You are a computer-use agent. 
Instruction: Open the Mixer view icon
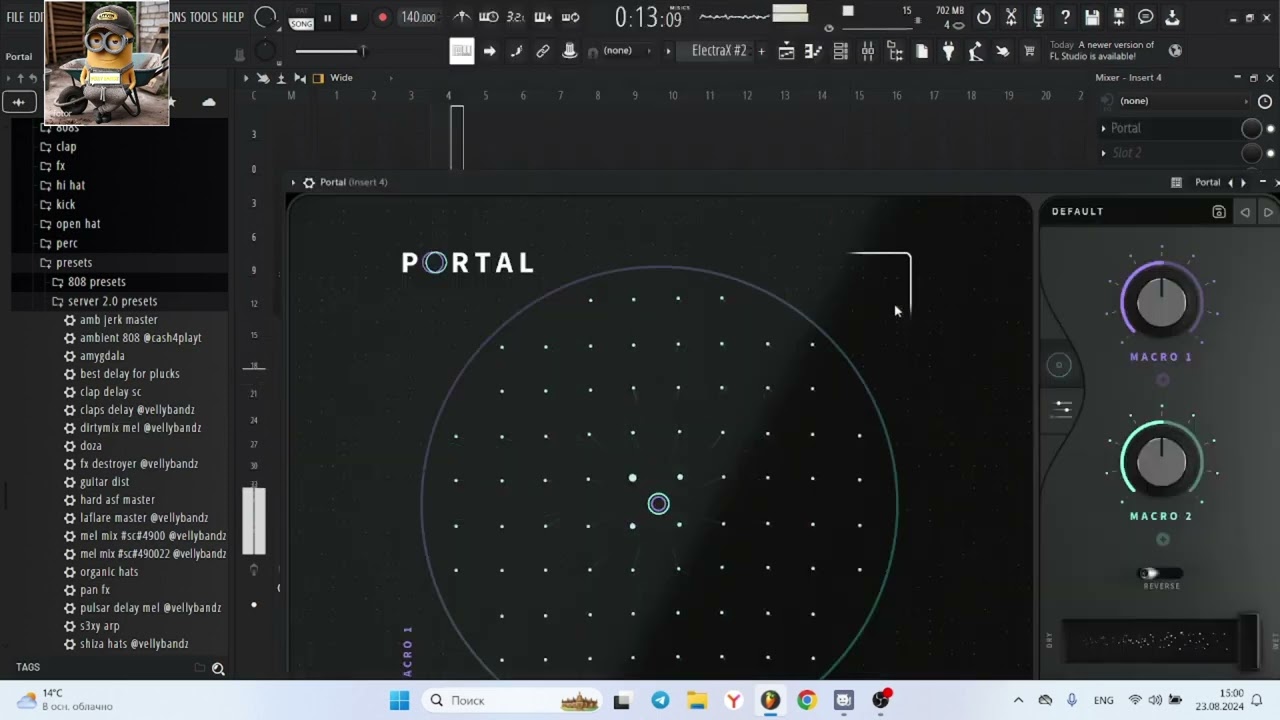pos(867,51)
